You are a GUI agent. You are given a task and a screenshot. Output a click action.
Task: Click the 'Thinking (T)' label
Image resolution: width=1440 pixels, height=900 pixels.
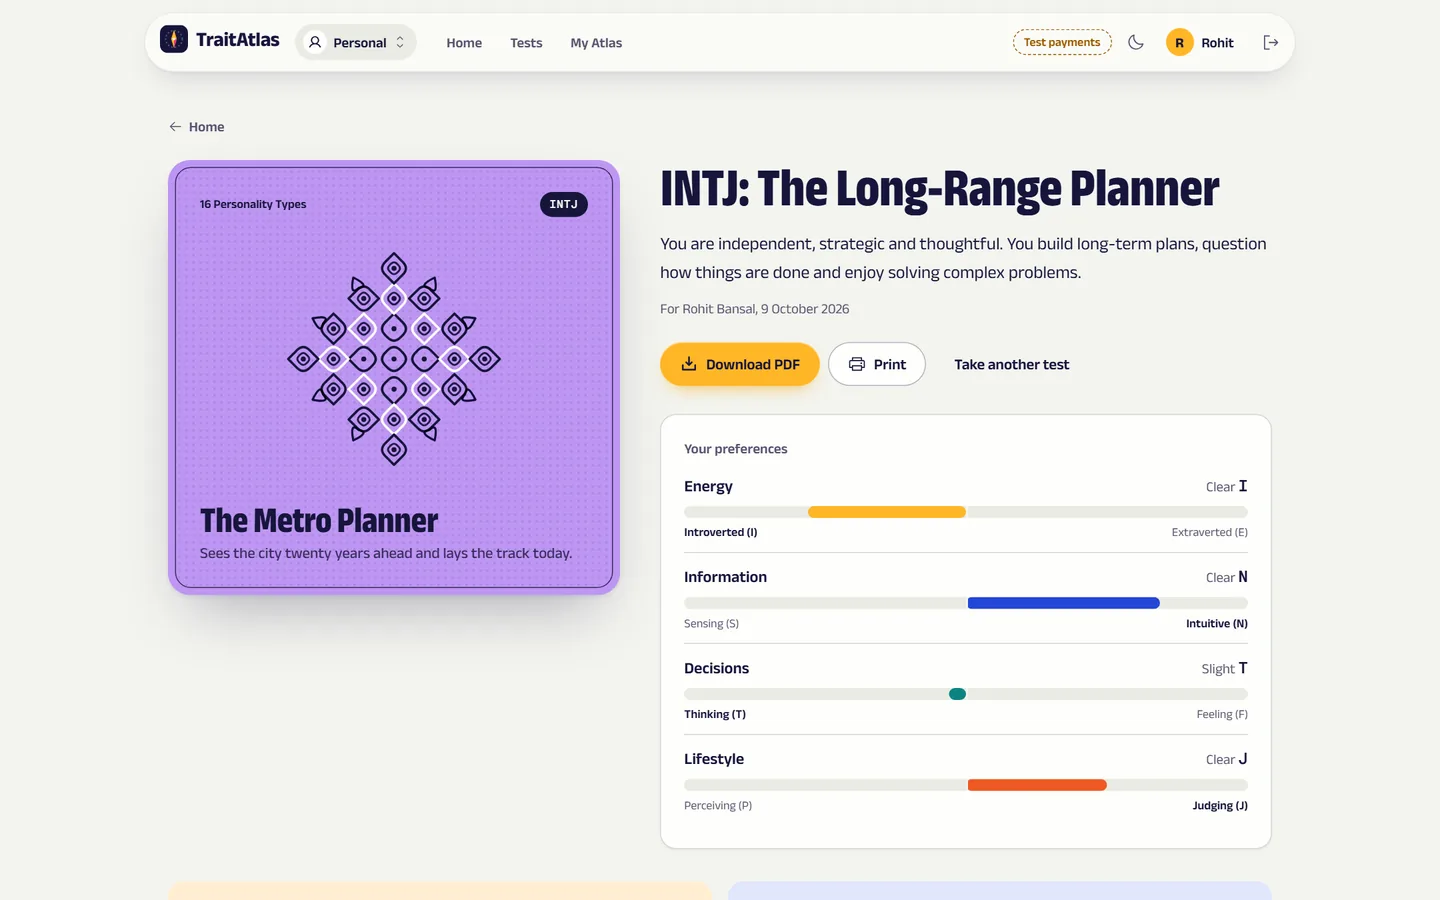point(715,714)
